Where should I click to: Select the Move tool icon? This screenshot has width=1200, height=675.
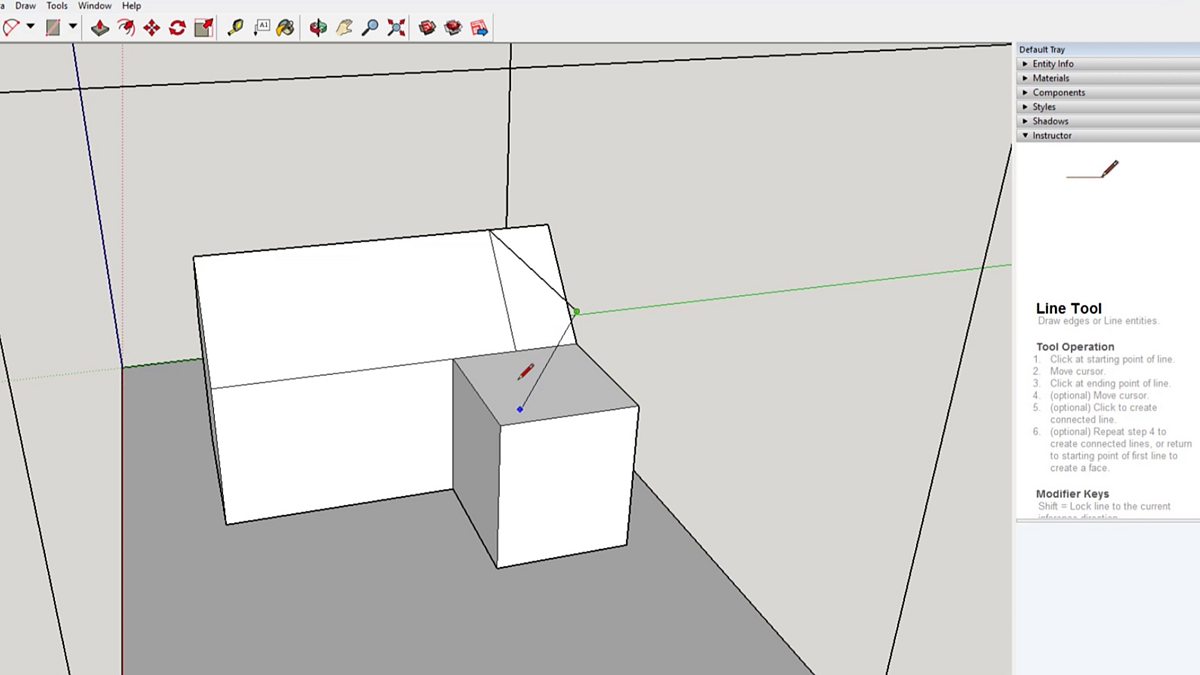[x=152, y=28]
